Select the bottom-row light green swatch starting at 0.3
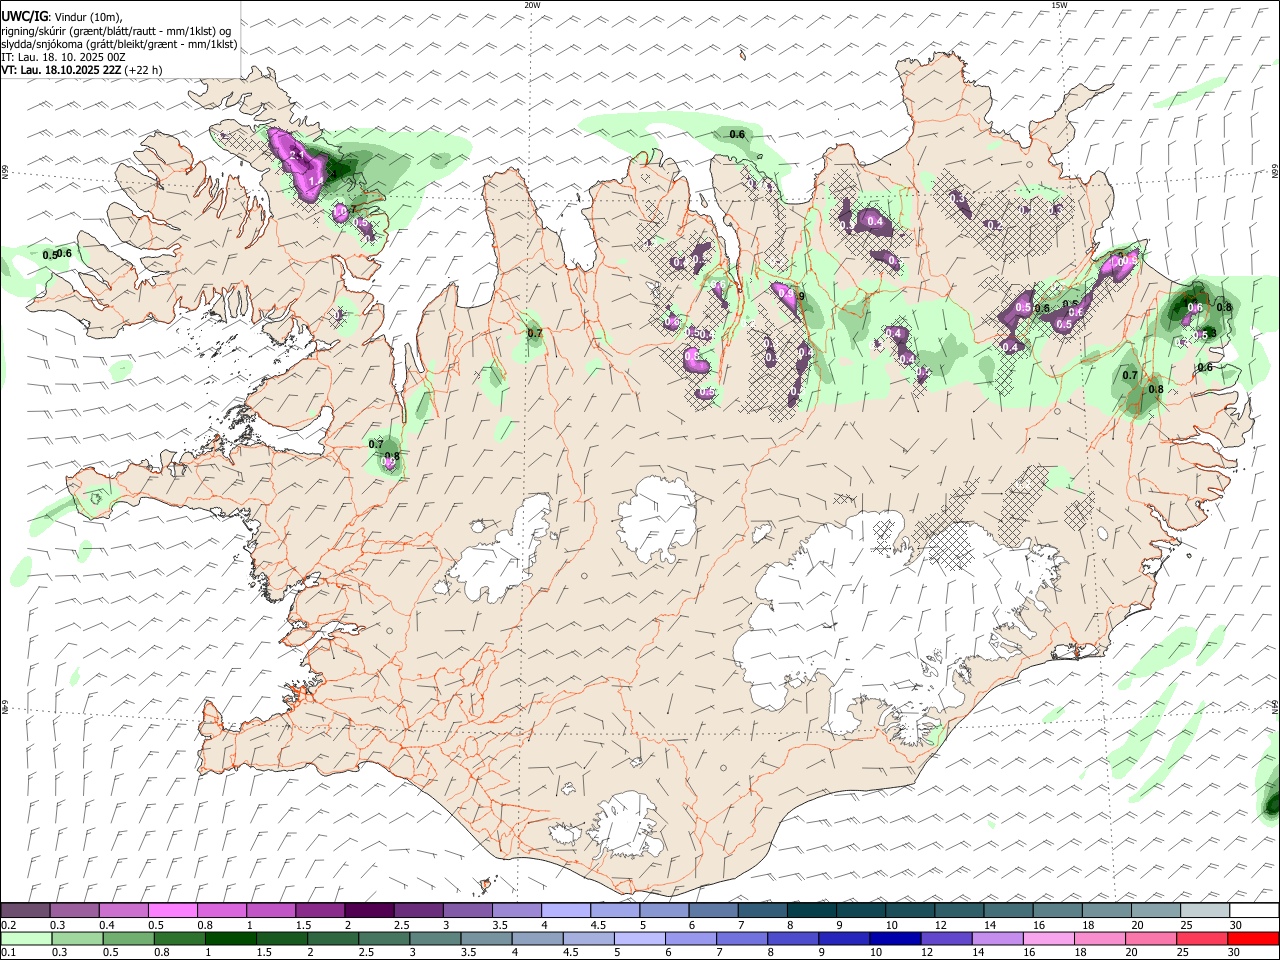 [77, 939]
